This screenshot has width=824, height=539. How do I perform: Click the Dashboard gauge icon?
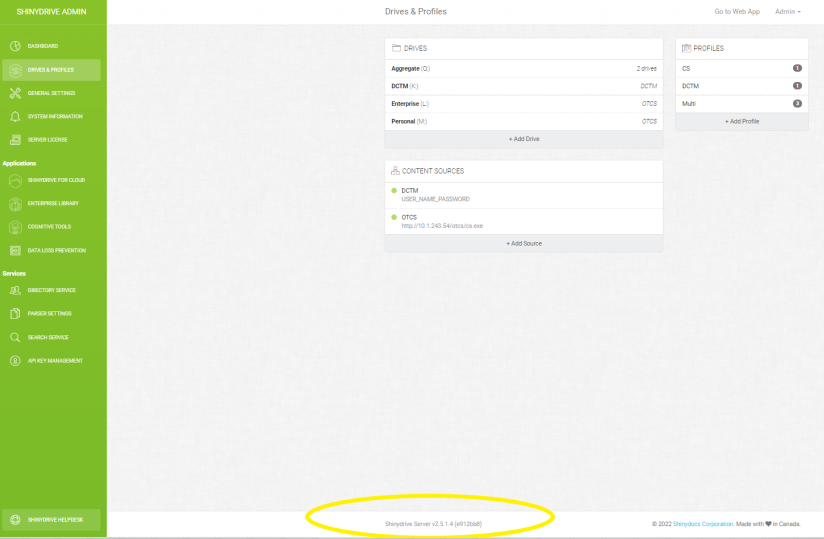pyautogui.click(x=15, y=46)
